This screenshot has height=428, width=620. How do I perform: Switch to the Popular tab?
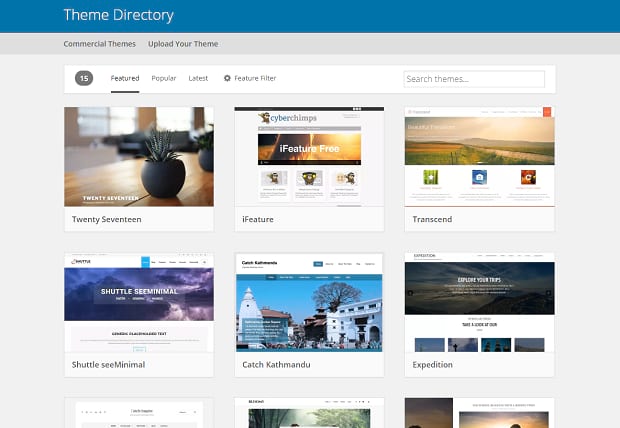[x=164, y=78]
